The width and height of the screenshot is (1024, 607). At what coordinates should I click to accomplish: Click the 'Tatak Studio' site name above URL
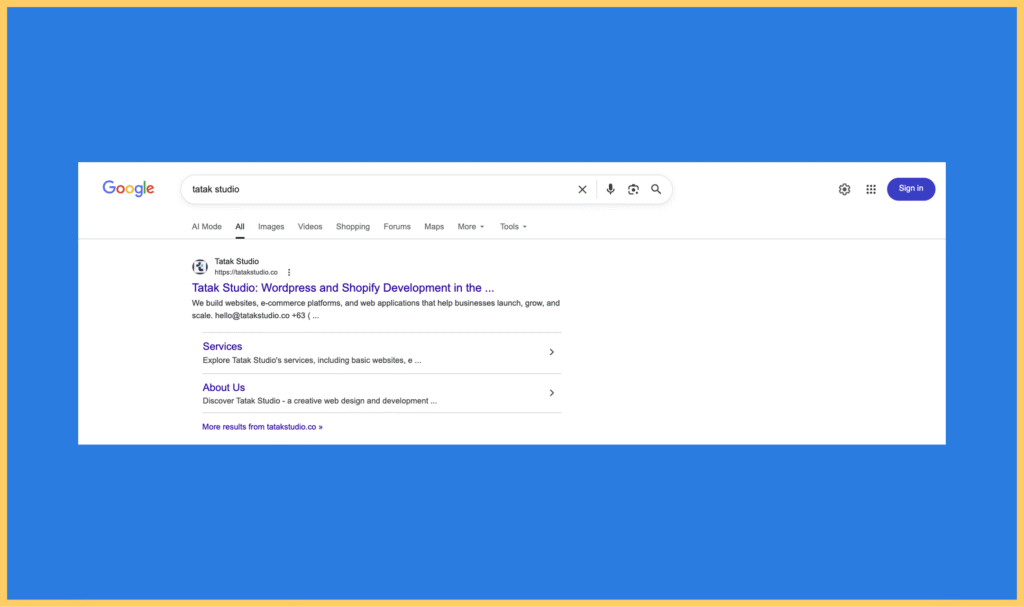pyautogui.click(x=236, y=261)
